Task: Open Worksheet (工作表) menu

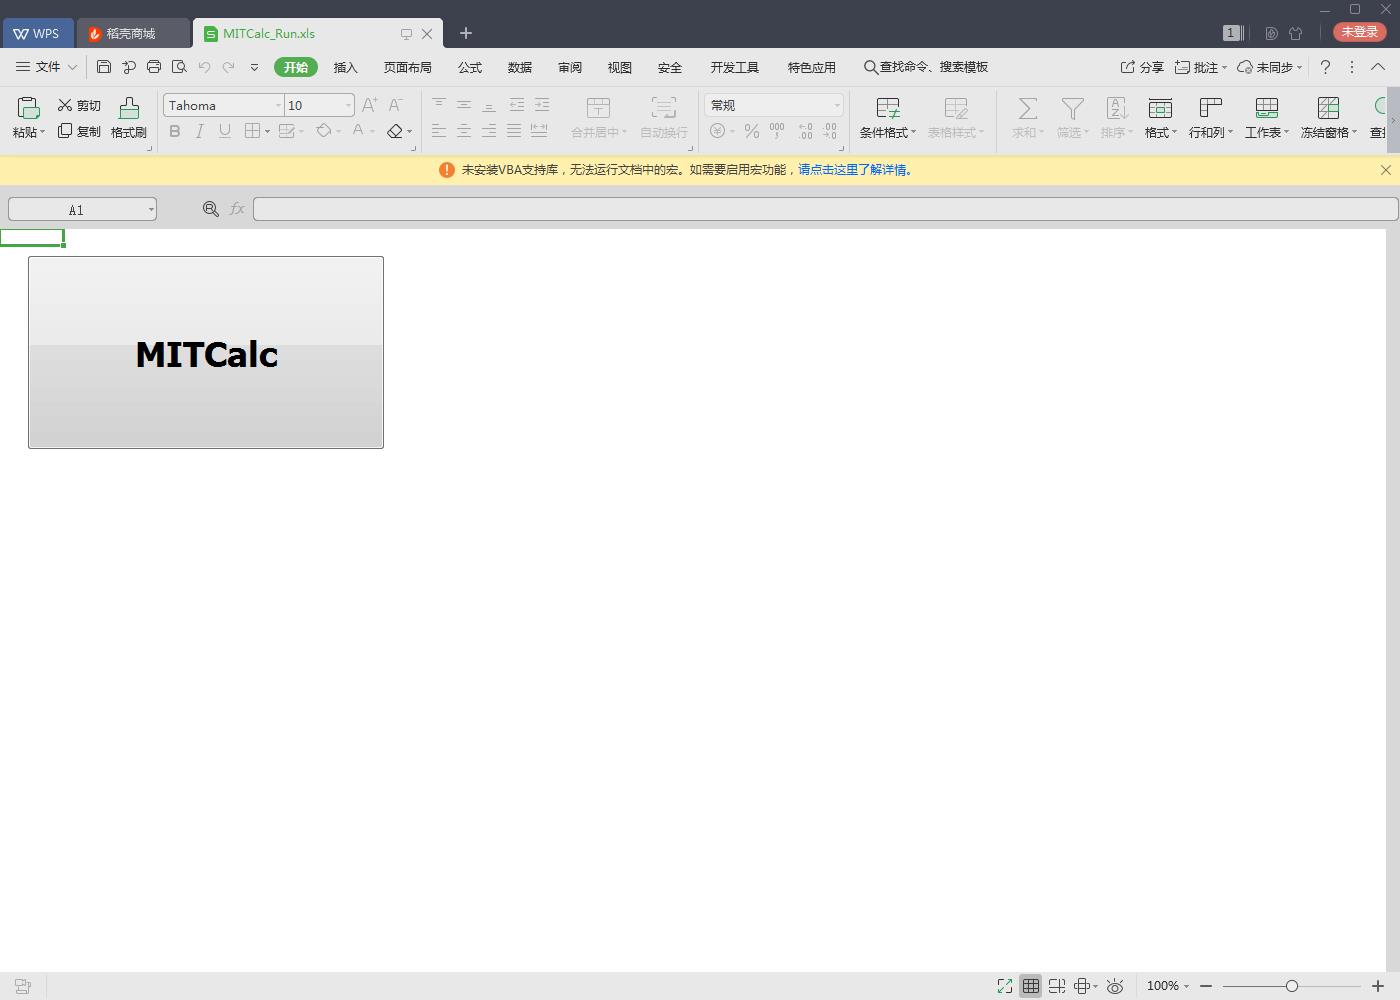Action: tap(1267, 117)
